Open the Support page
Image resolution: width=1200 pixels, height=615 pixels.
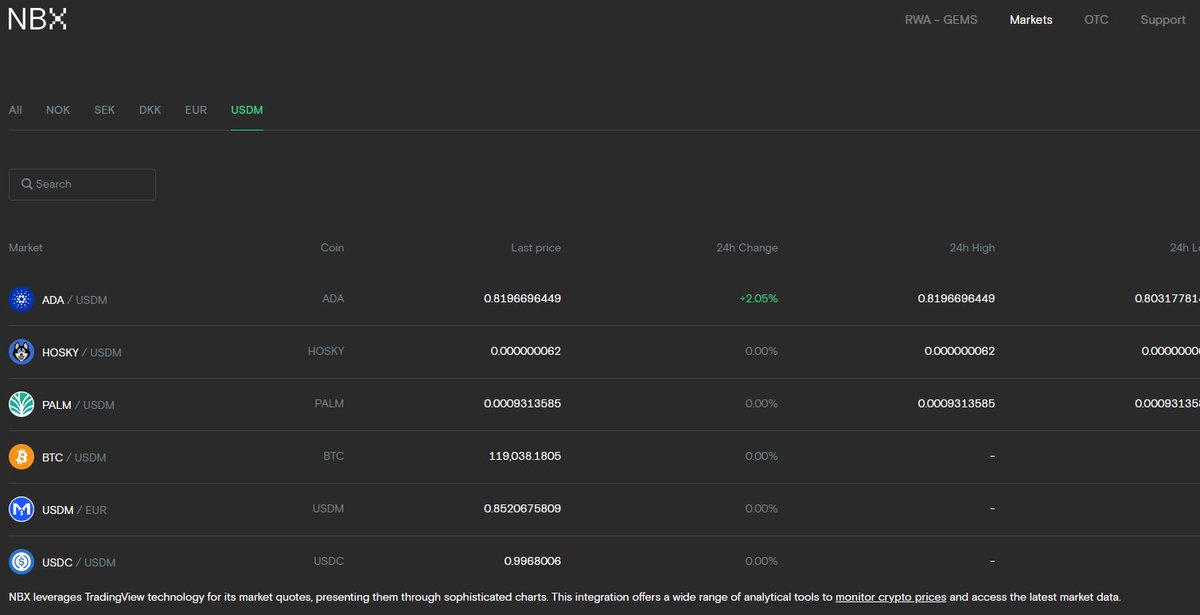[1163, 19]
